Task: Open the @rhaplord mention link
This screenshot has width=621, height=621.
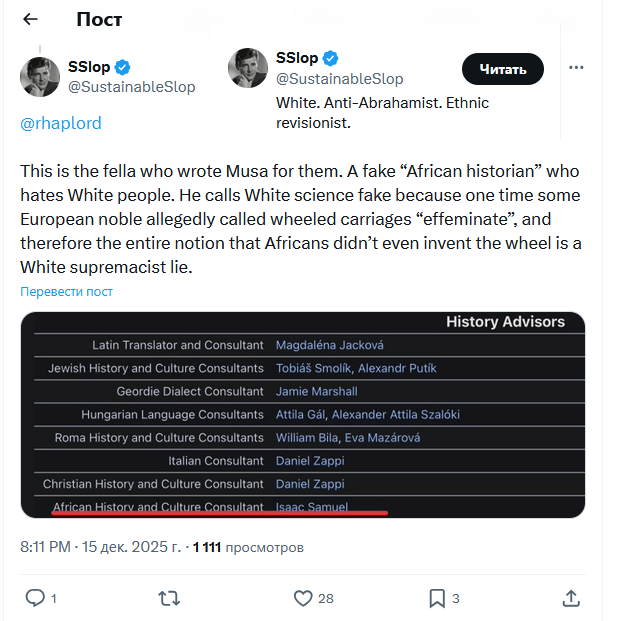Action: (x=61, y=123)
